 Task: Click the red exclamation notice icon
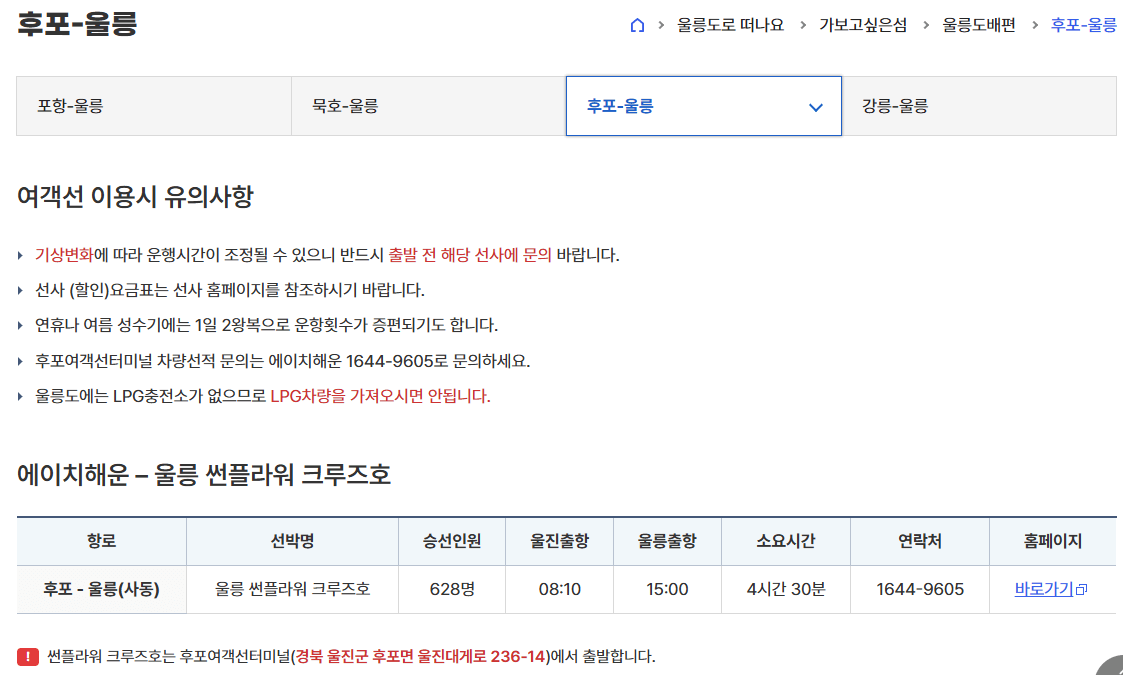28,656
